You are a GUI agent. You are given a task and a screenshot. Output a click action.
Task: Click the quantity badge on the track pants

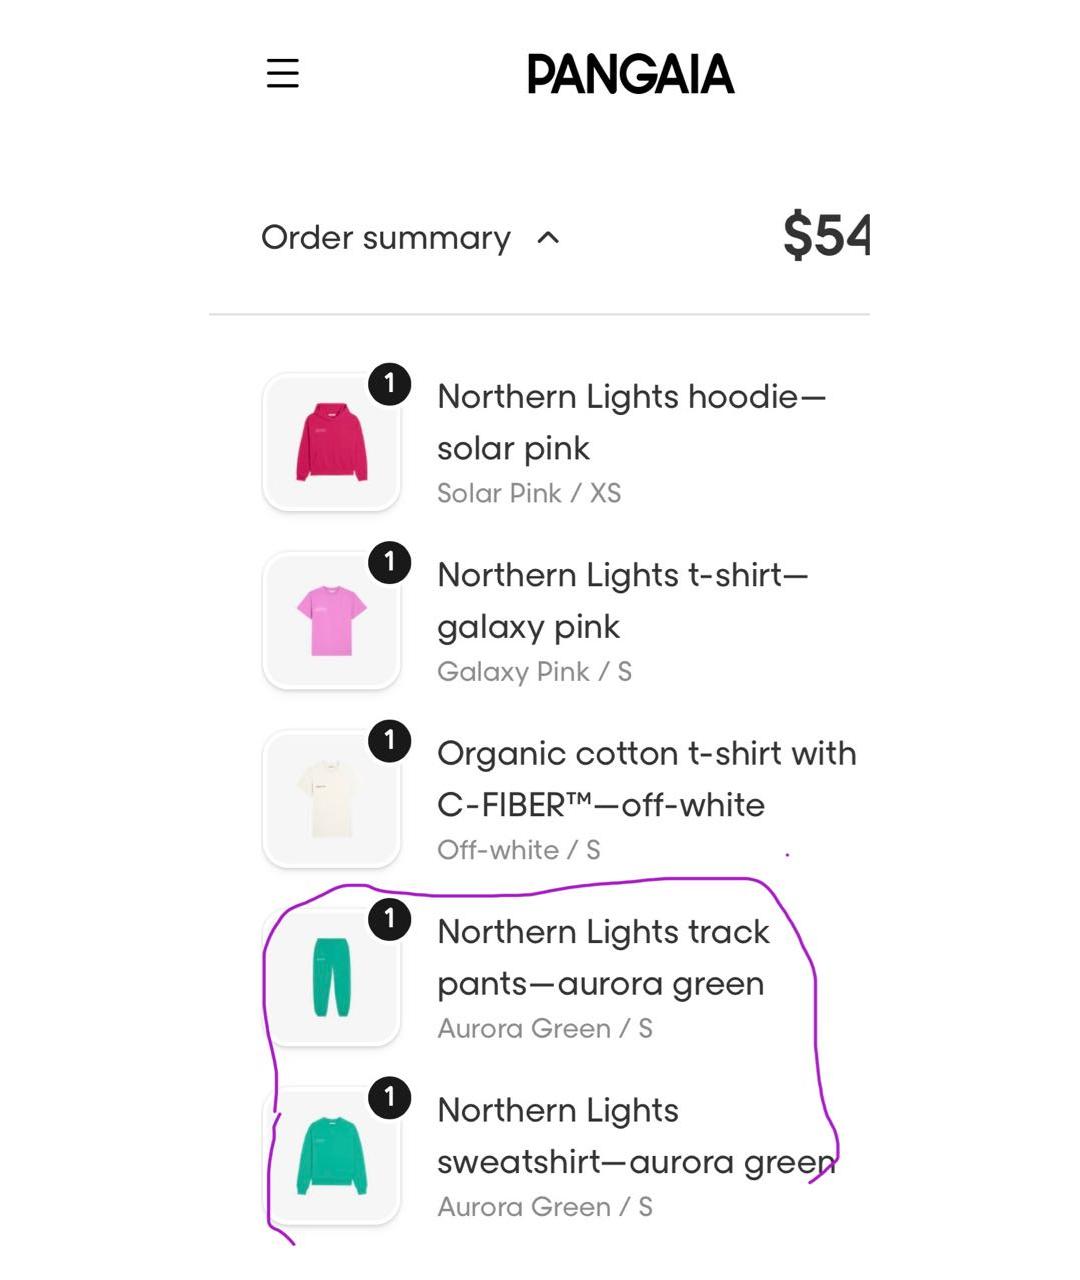point(389,919)
